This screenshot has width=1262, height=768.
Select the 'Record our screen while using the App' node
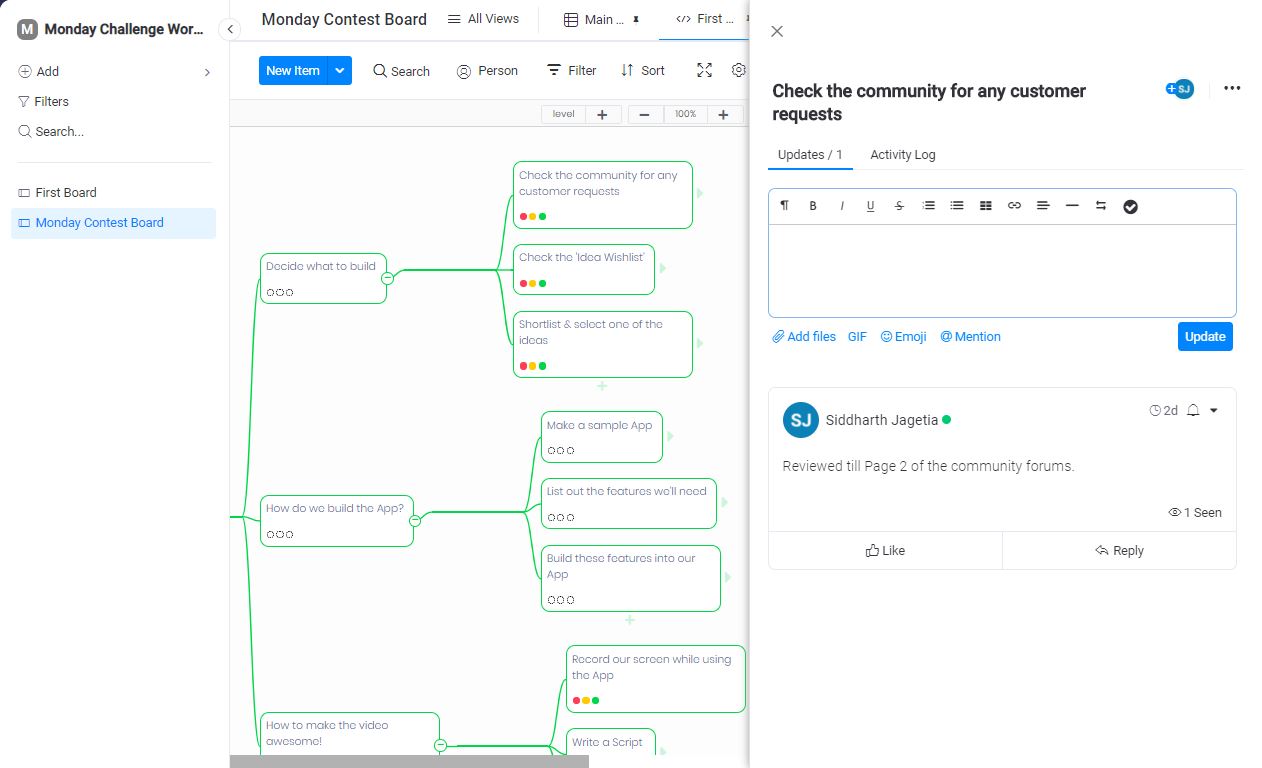pos(655,679)
